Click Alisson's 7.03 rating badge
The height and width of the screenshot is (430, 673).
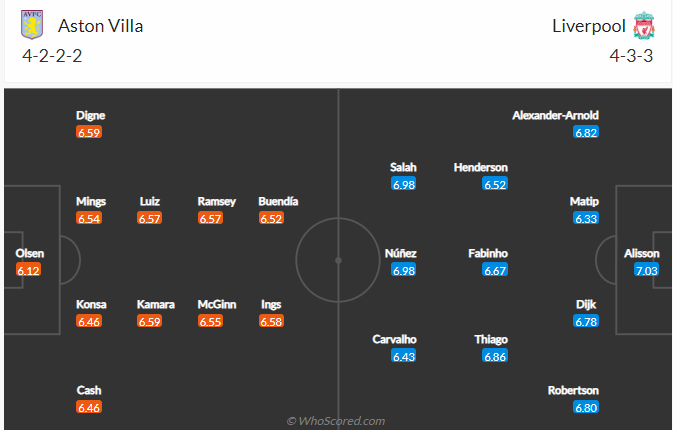[x=645, y=270]
